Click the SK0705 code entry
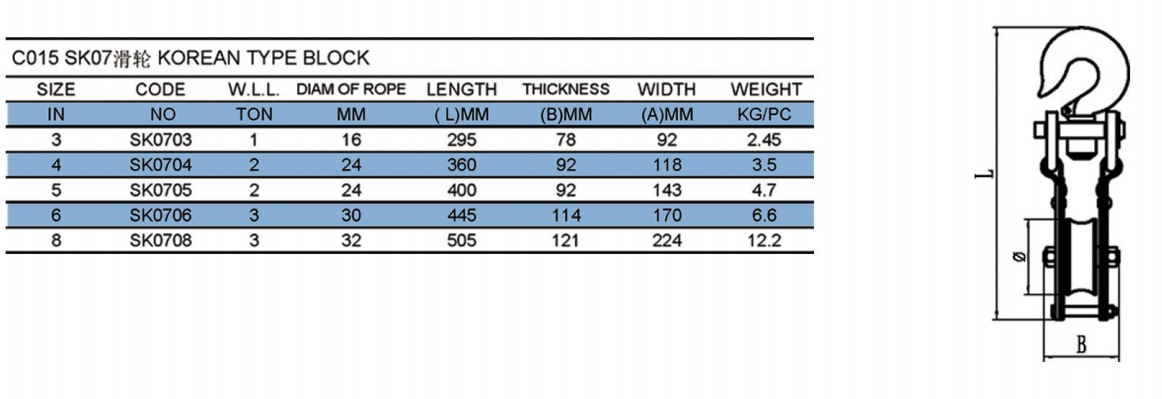 pos(161,190)
